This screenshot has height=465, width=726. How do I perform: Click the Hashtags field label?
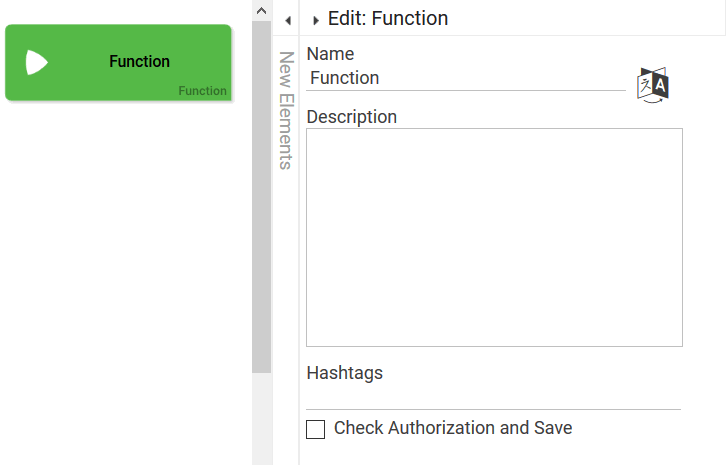(x=344, y=373)
